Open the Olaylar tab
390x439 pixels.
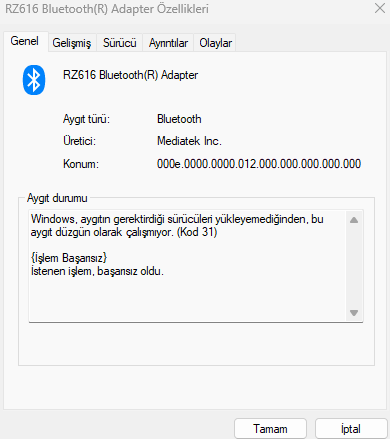coord(215,43)
